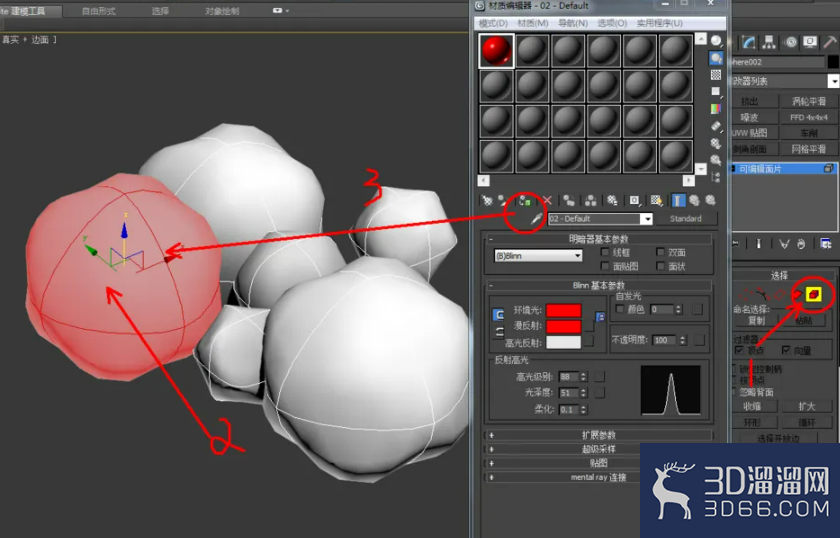Expand 超级采样 rollout
This screenshot has width=840, height=538.
pyautogui.click(x=599, y=449)
